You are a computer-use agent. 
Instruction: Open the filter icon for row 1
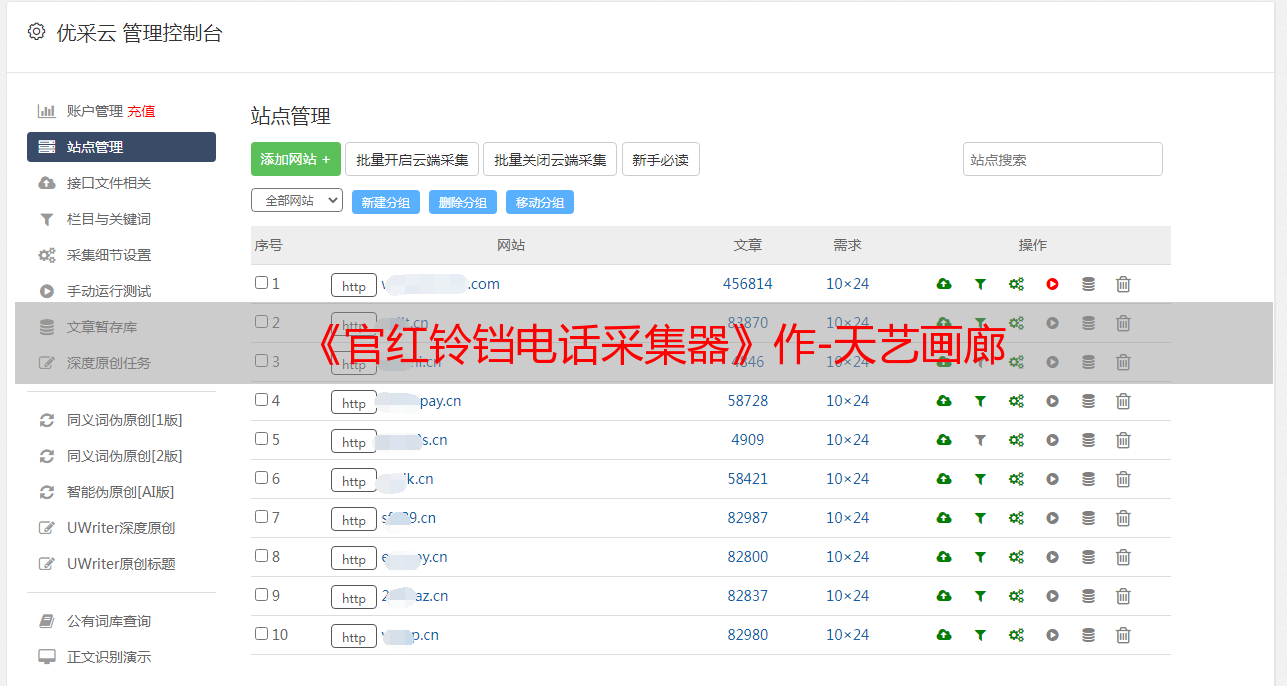pos(980,284)
